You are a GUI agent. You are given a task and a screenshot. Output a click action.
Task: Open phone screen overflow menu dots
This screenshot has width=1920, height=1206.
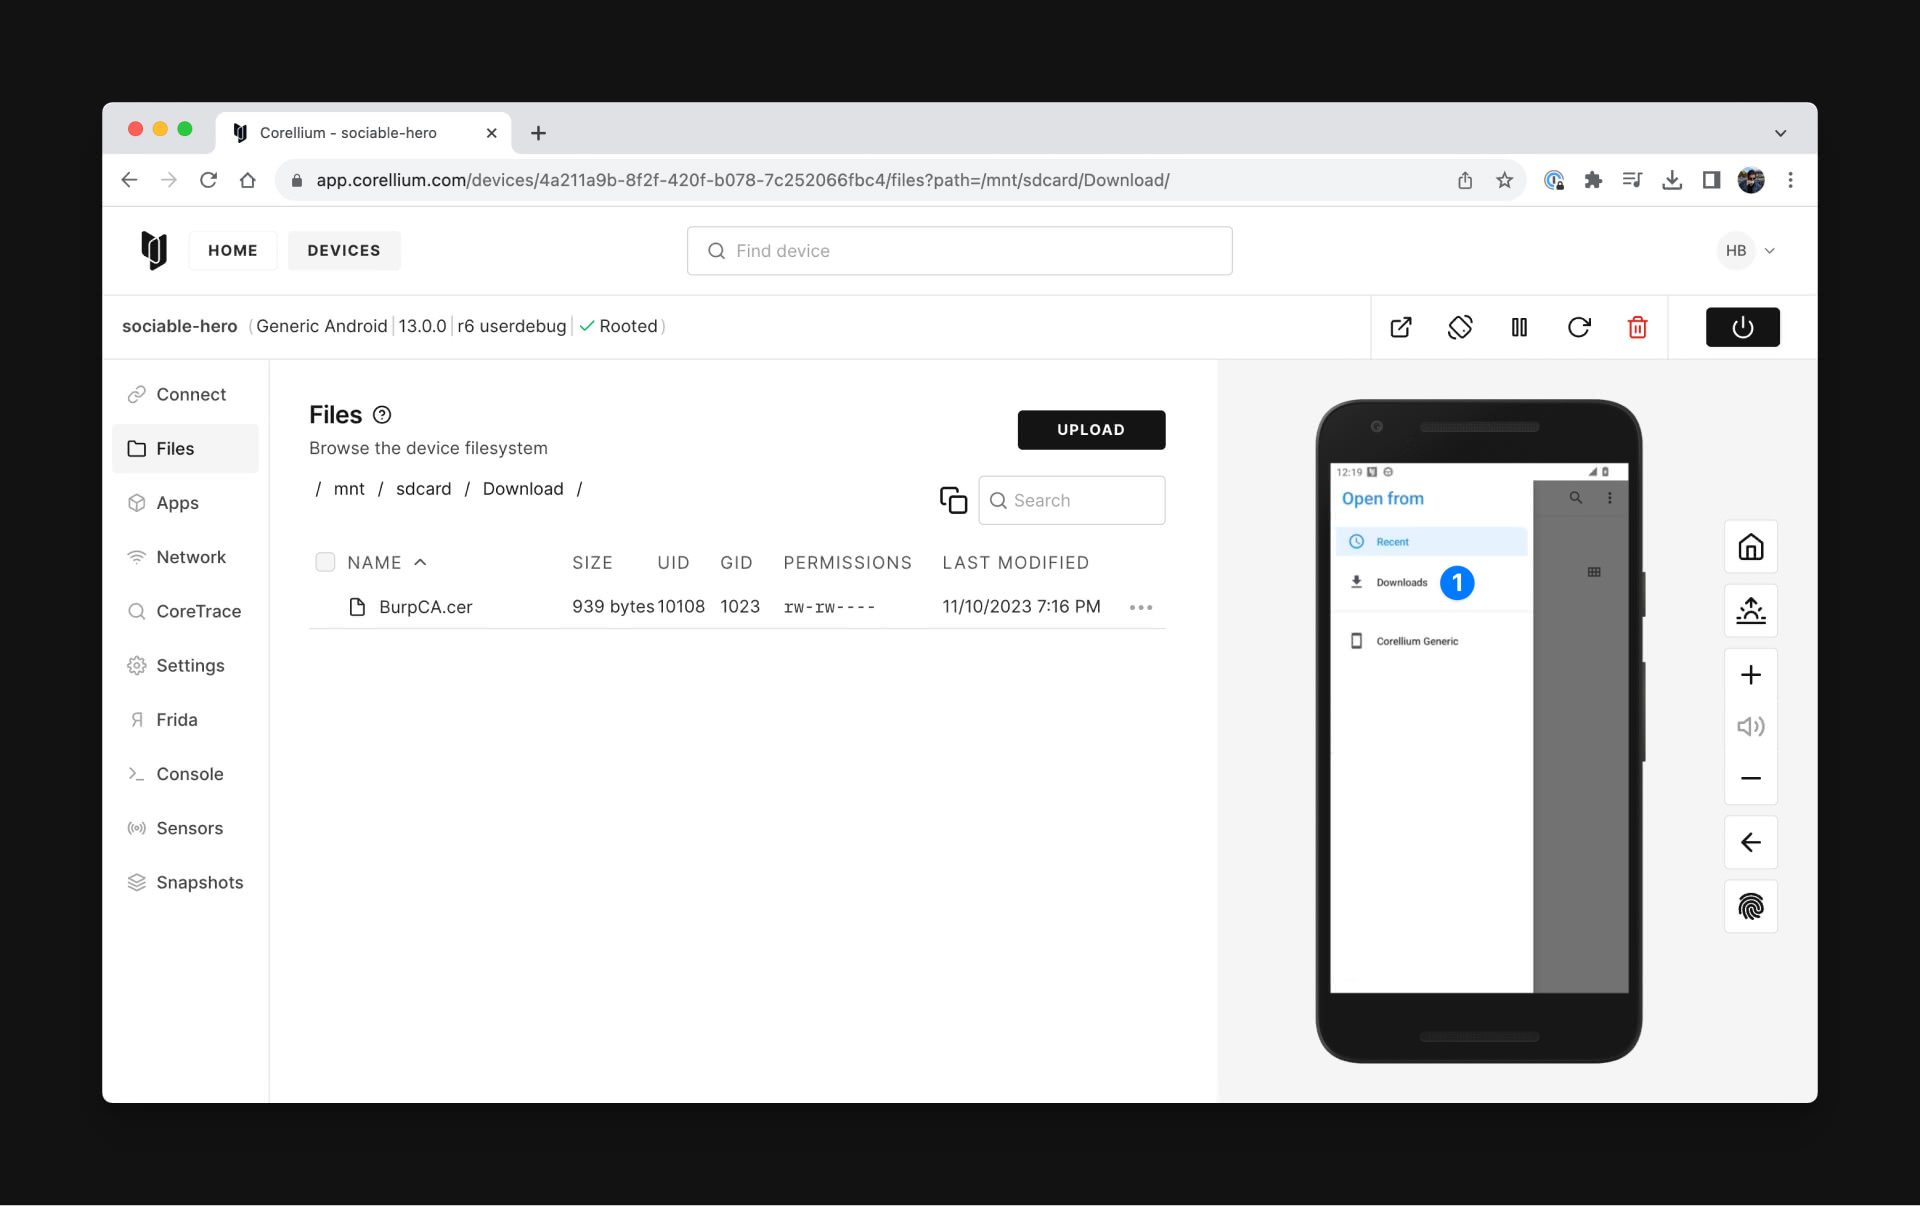click(1609, 498)
